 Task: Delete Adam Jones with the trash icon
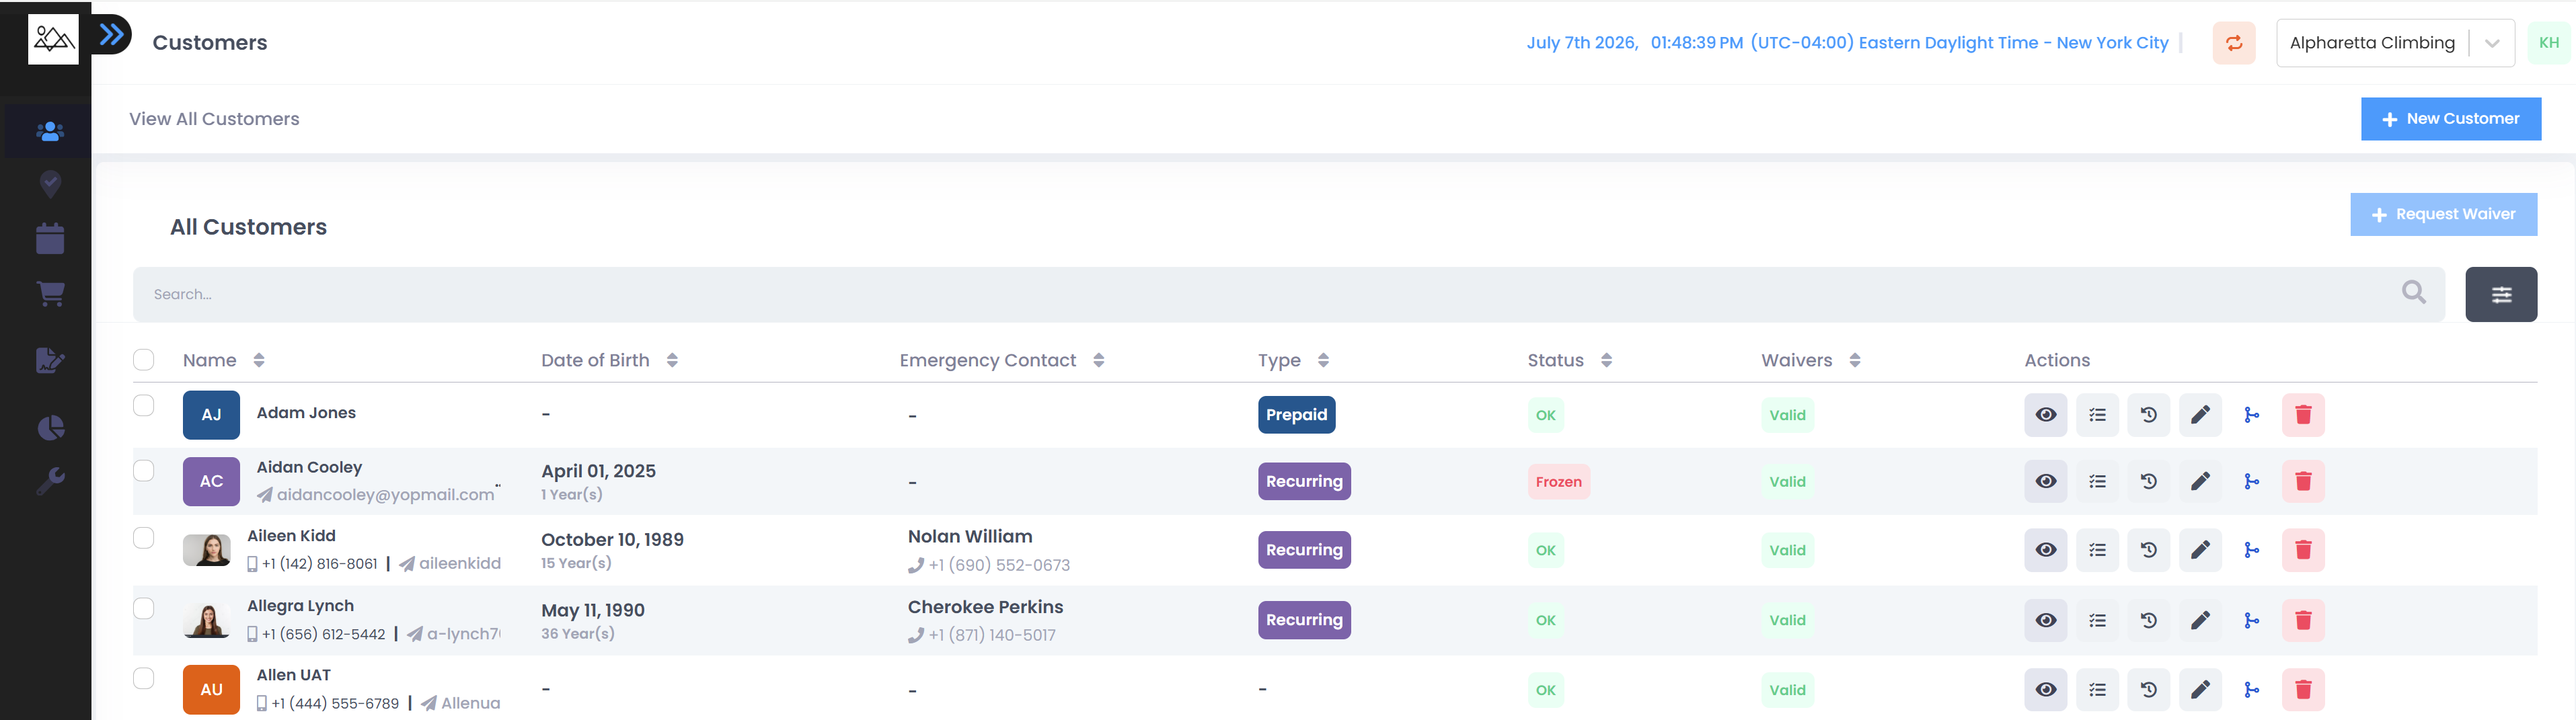click(2302, 415)
